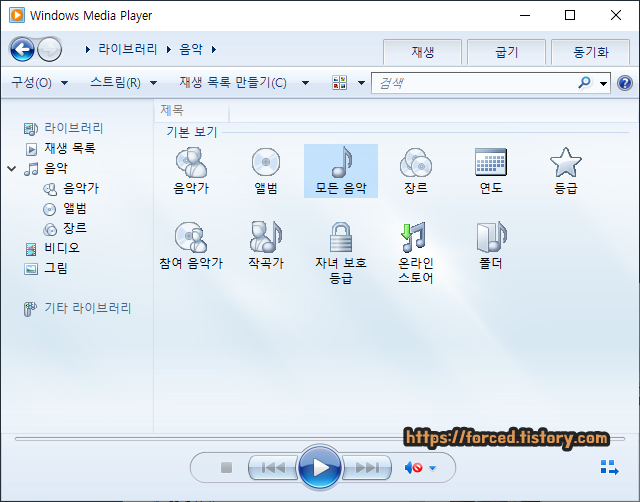Screen dimensions: 640x502
Task: Open the 등급 (Rating) star icon
Action: tap(566, 171)
